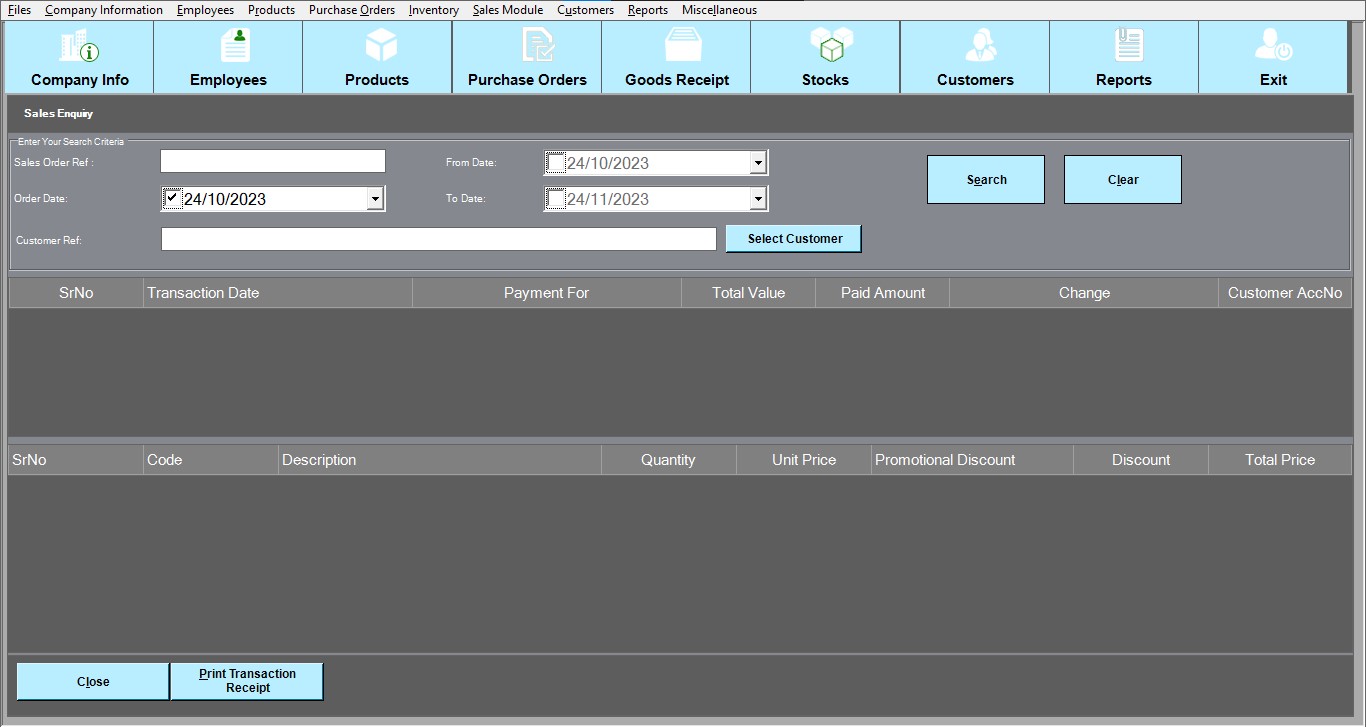The width and height of the screenshot is (1366, 727).
Task: Uncheck the Order Date checkbox
Action: tap(172, 199)
